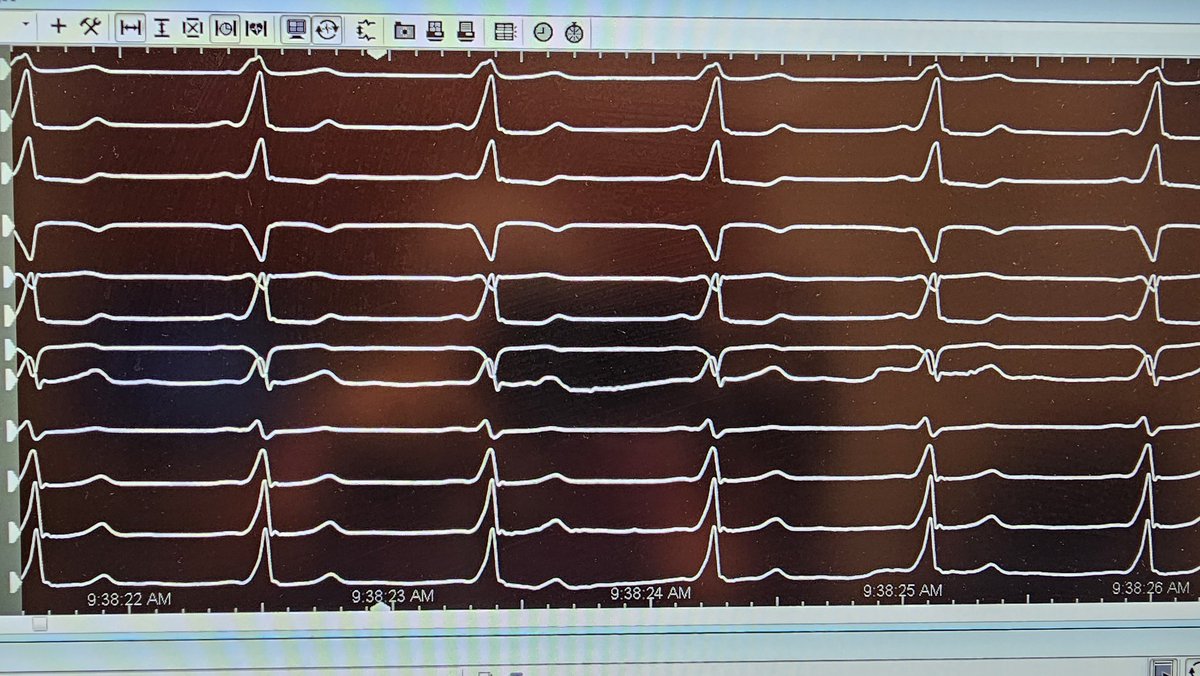The height and width of the screenshot is (676, 1200).
Task: Click the crossed-box measurement icon
Action: click(x=193, y=28)
